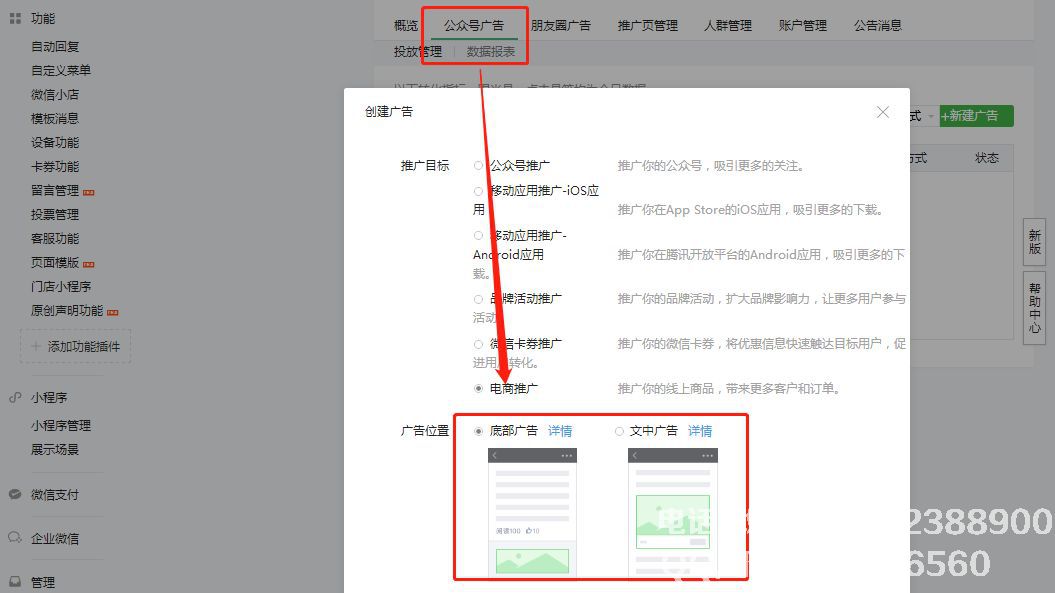Click the 底部广告 phone preview thumbnail
Viewport: 1055px width, 593px height.
532,512
